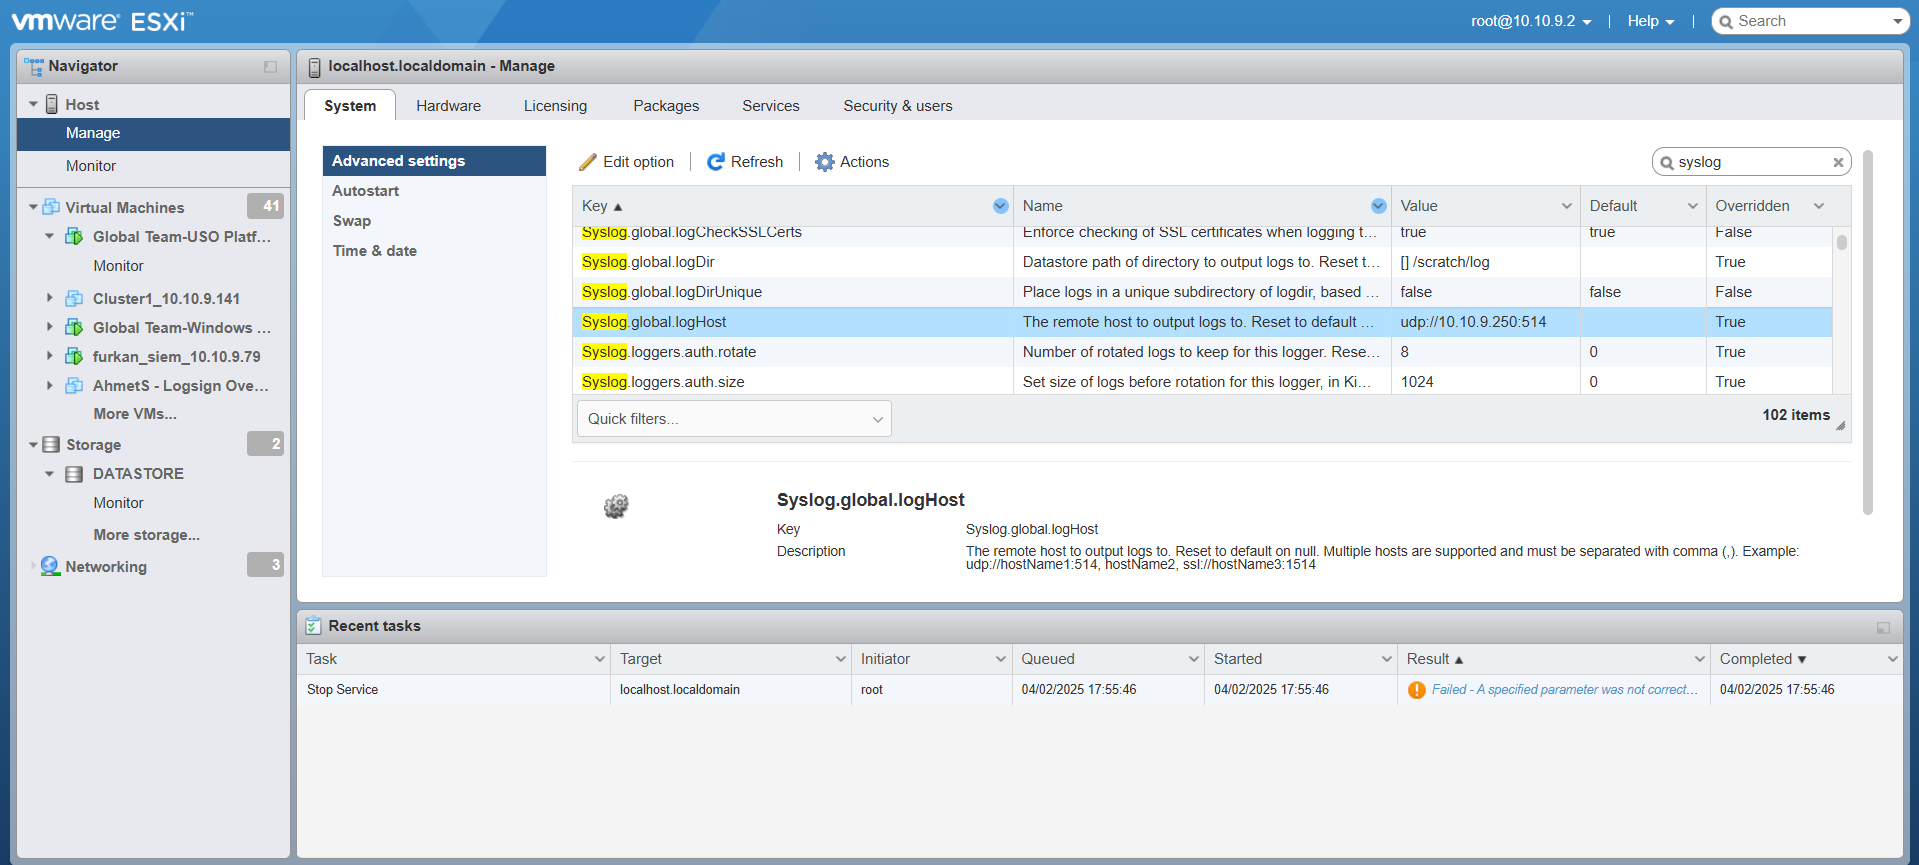Open the More VMs... link
The image size is (1919, 865).
point(135,414)
